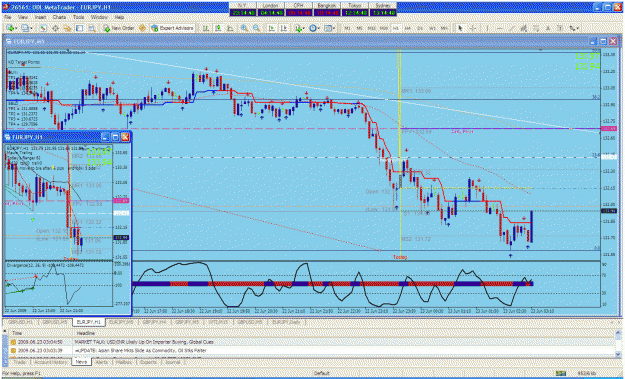The width and height of the screenshot is (625, 379).
Task: Toggle chart shift button
Action: pos(284,28)
